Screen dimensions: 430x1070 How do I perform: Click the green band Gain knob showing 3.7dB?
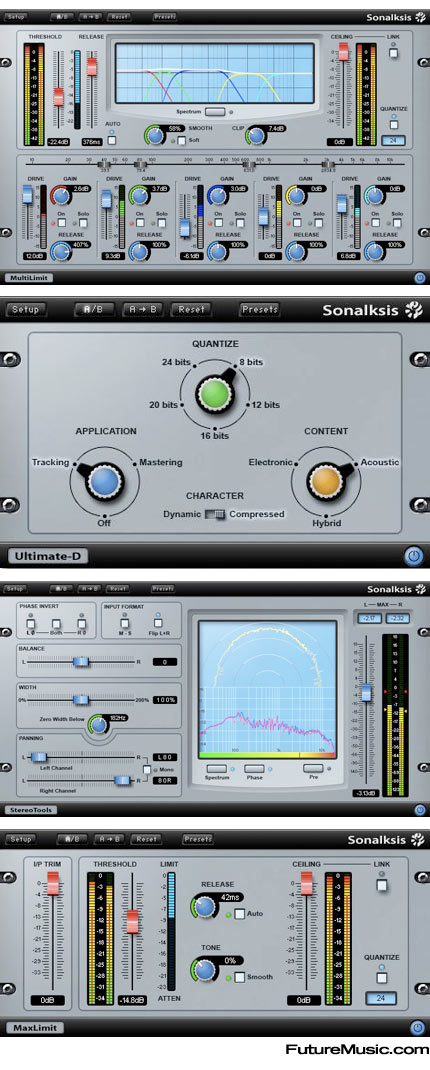tap(139, 197)
